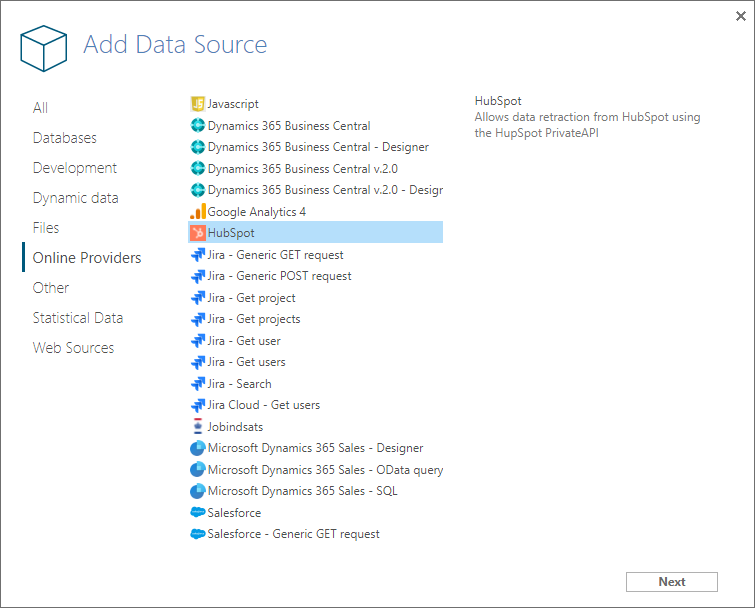
Task: Click the Dynamics 365 Business Central - Designer icon
Action: 197,147
